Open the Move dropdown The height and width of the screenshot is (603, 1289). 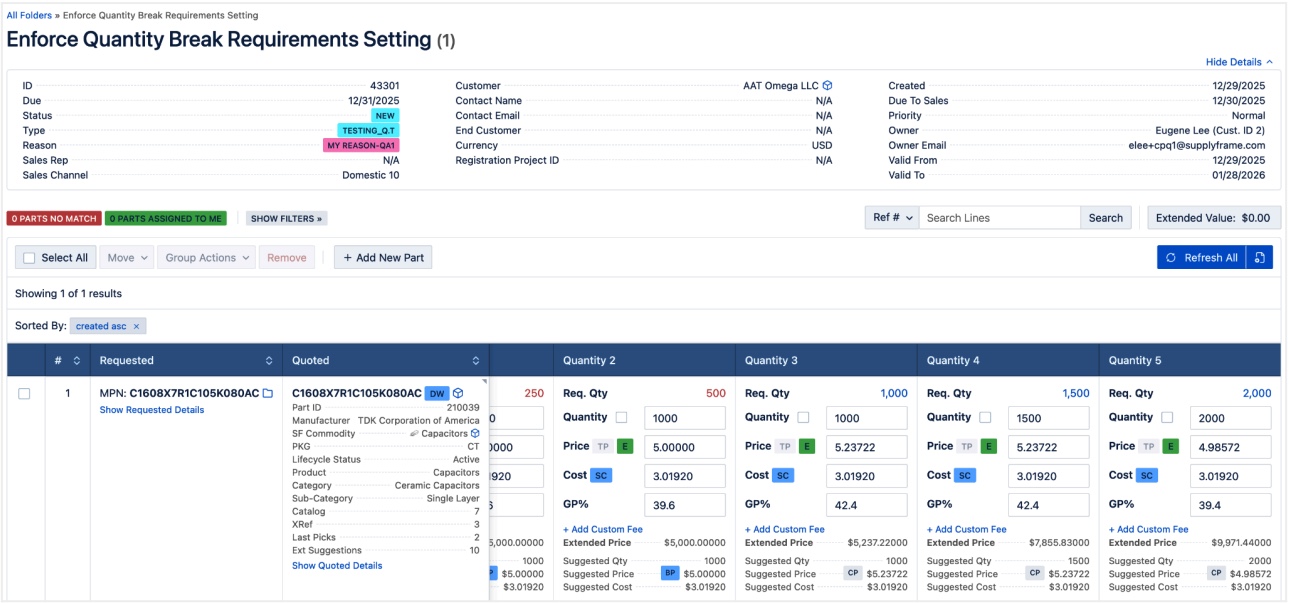pos(128,258)
